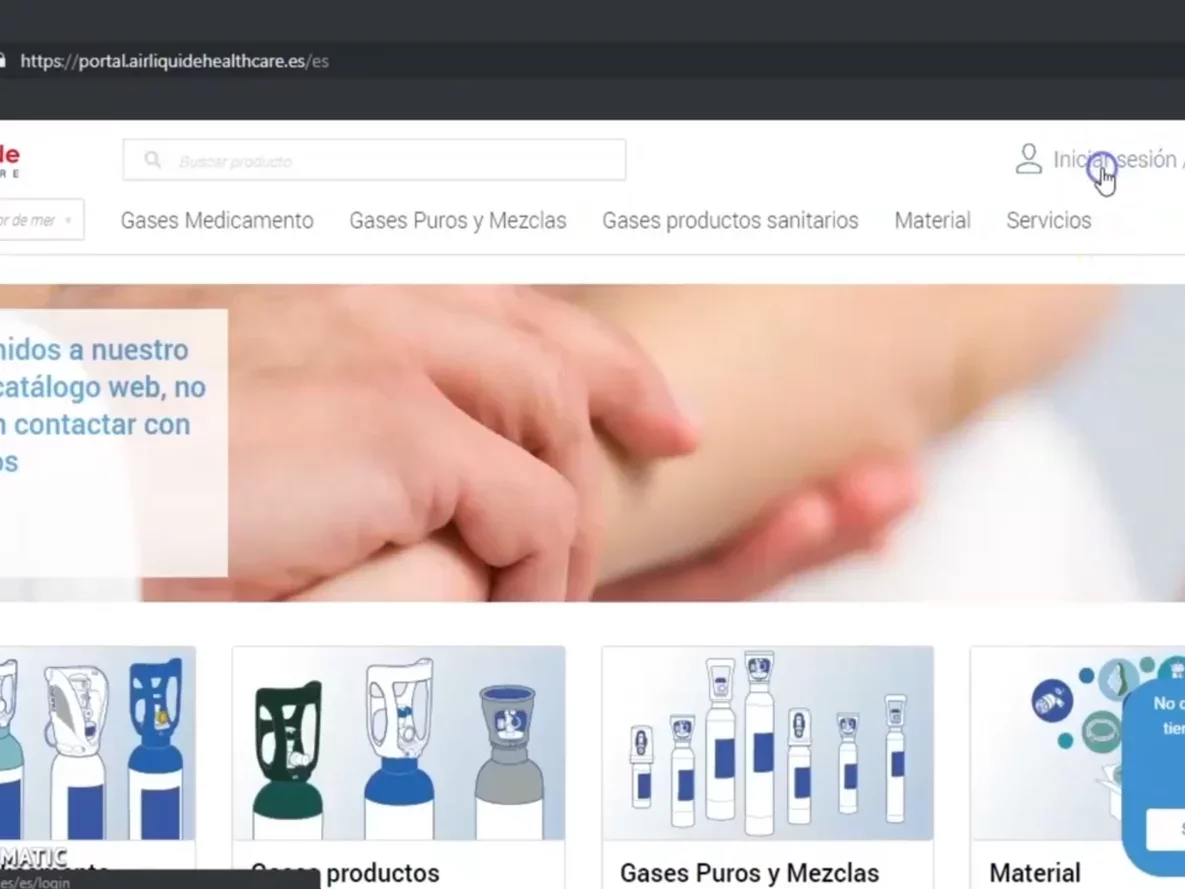Go to Material in the top menu

click(932, 221)
